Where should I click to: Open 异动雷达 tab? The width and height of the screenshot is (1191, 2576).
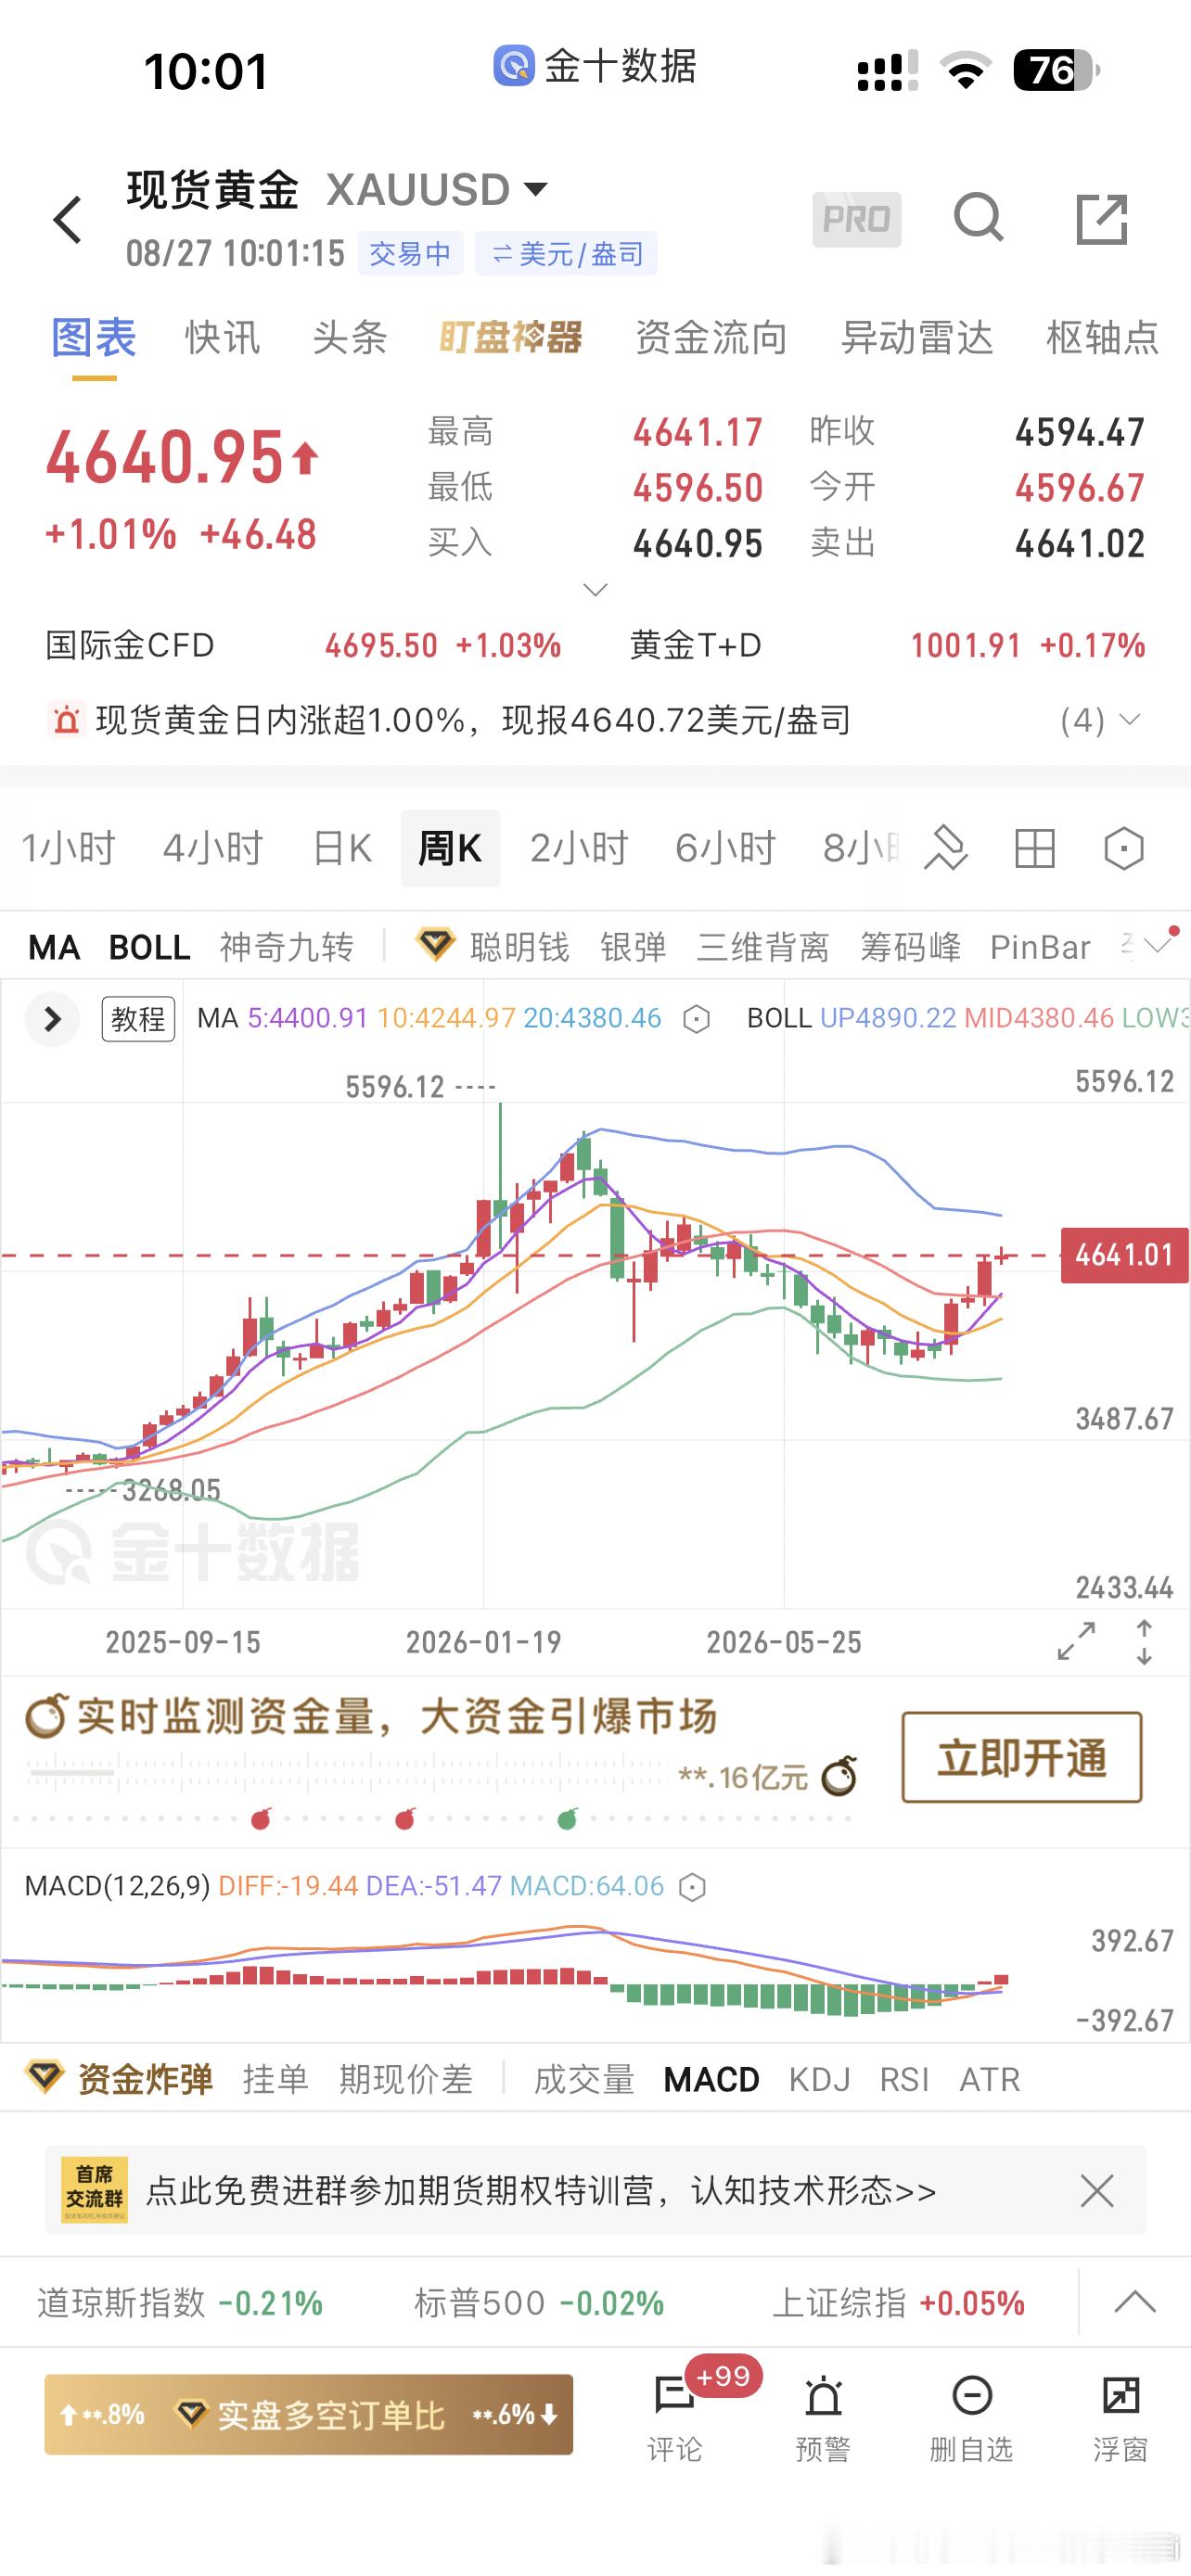(x=917, y=338)
